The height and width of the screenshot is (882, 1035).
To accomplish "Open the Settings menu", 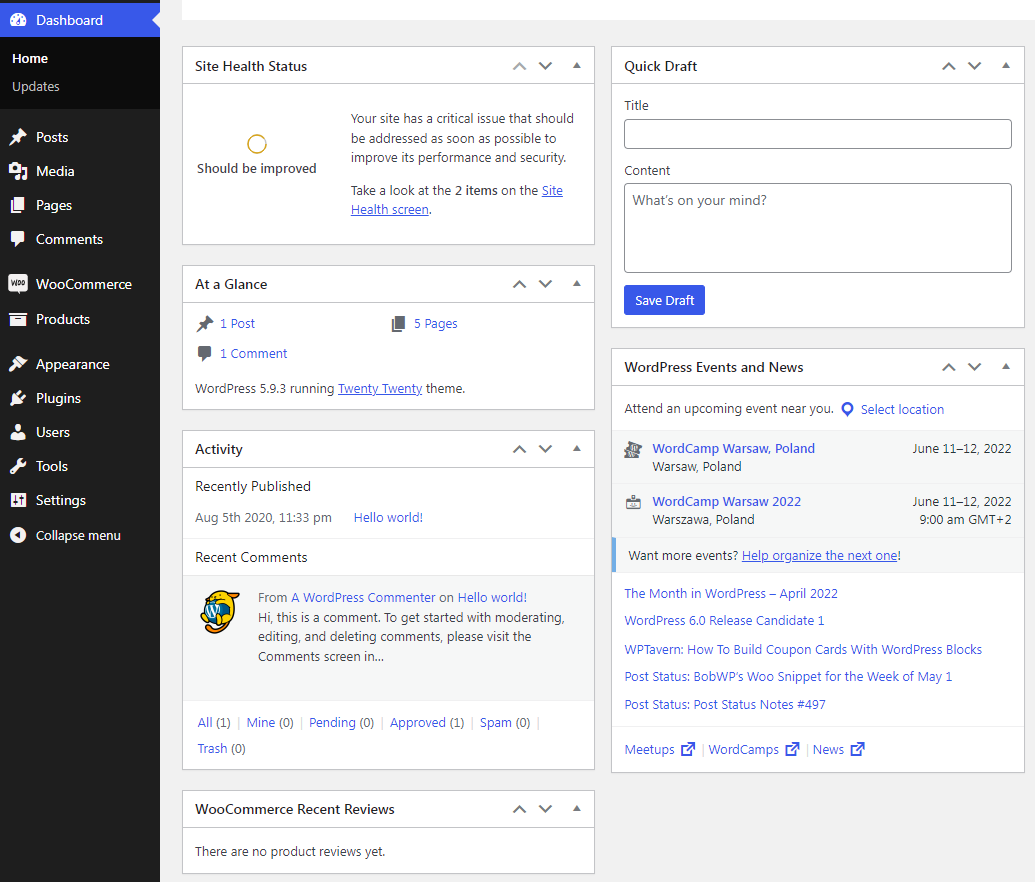I will (60, 500).
